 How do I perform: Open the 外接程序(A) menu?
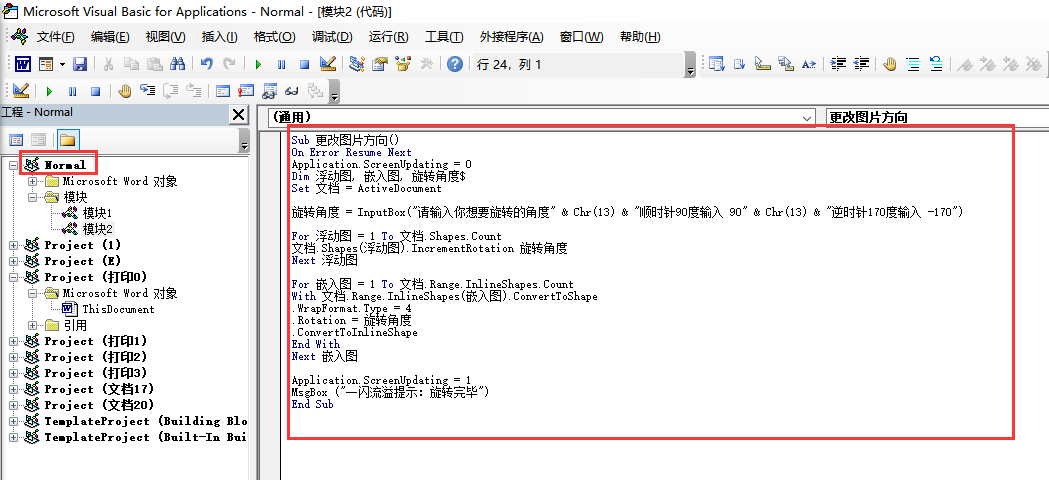512,37
